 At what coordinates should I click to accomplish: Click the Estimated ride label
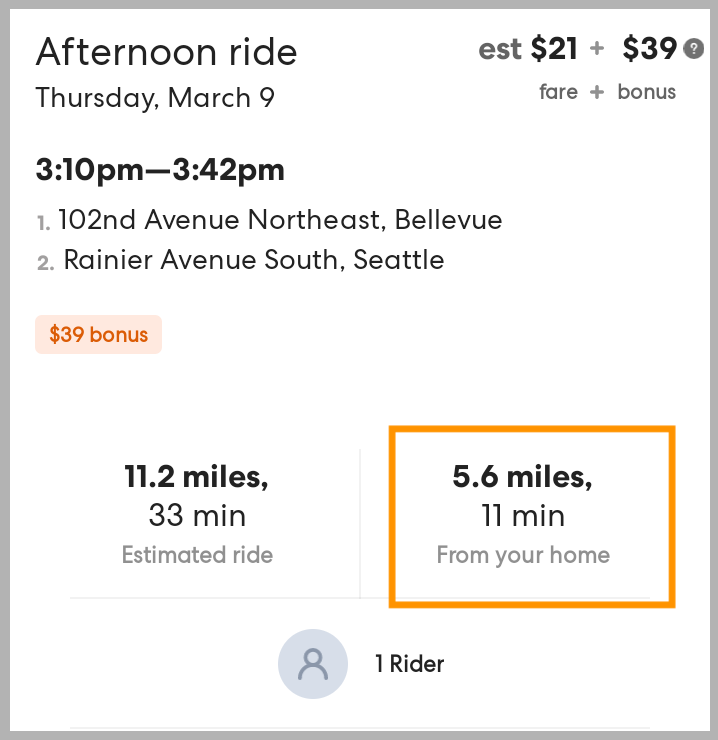click(x=197, y=555)
